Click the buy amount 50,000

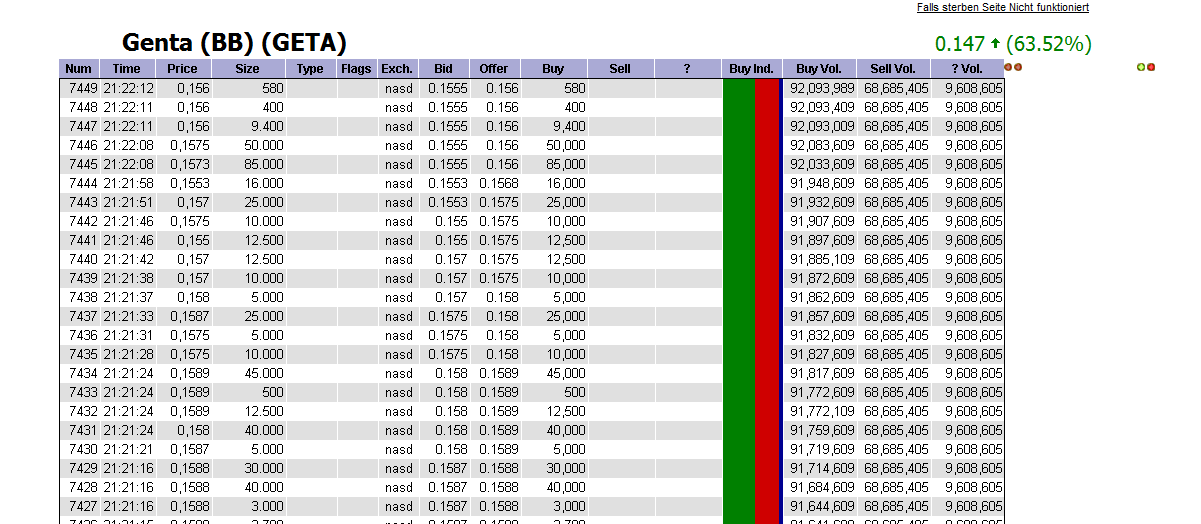click(x=566, y=145)
